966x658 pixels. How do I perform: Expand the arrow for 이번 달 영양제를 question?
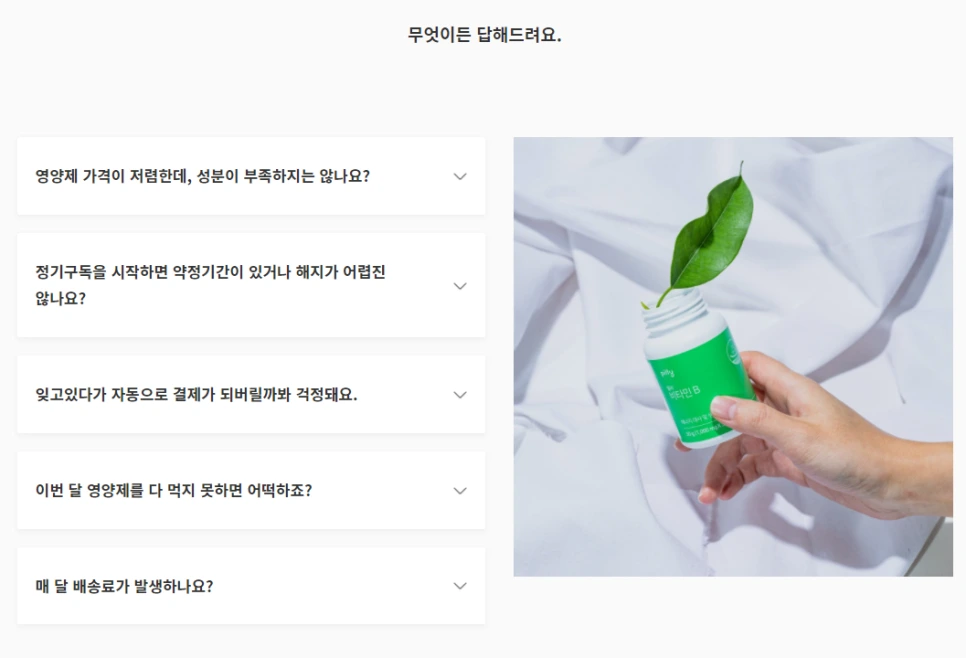pos(460,491)
